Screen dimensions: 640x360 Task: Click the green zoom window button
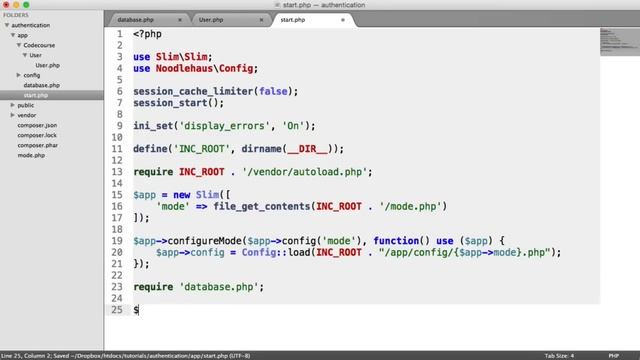pos(26,5)
